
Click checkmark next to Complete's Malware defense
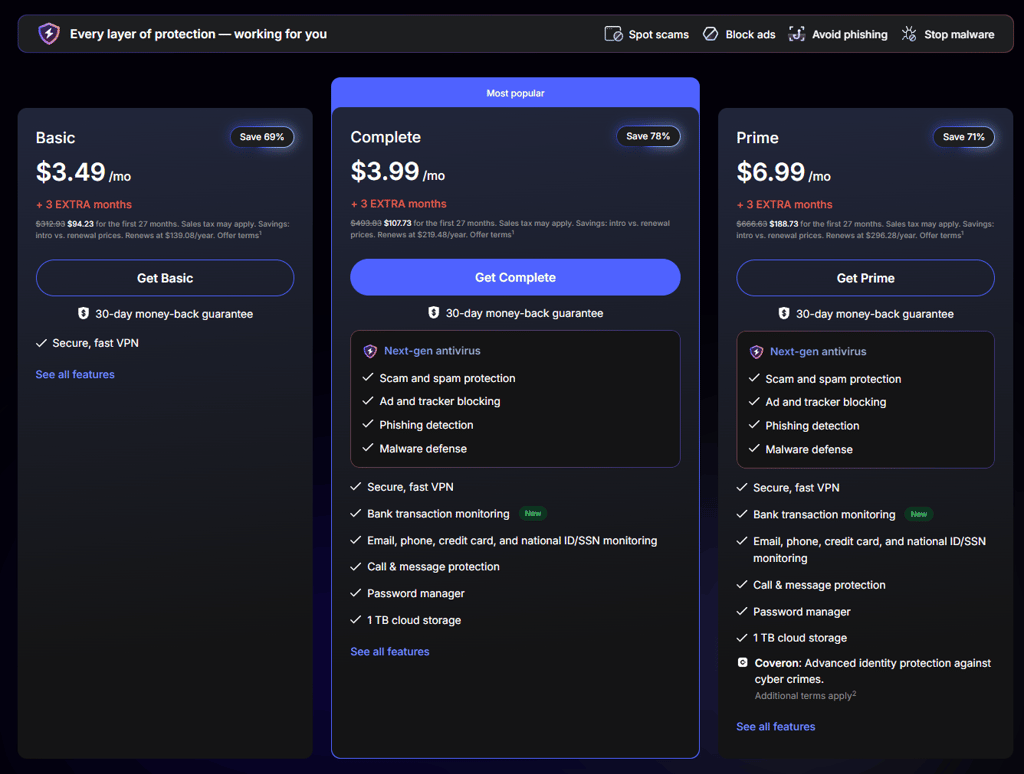coord(368,448)
